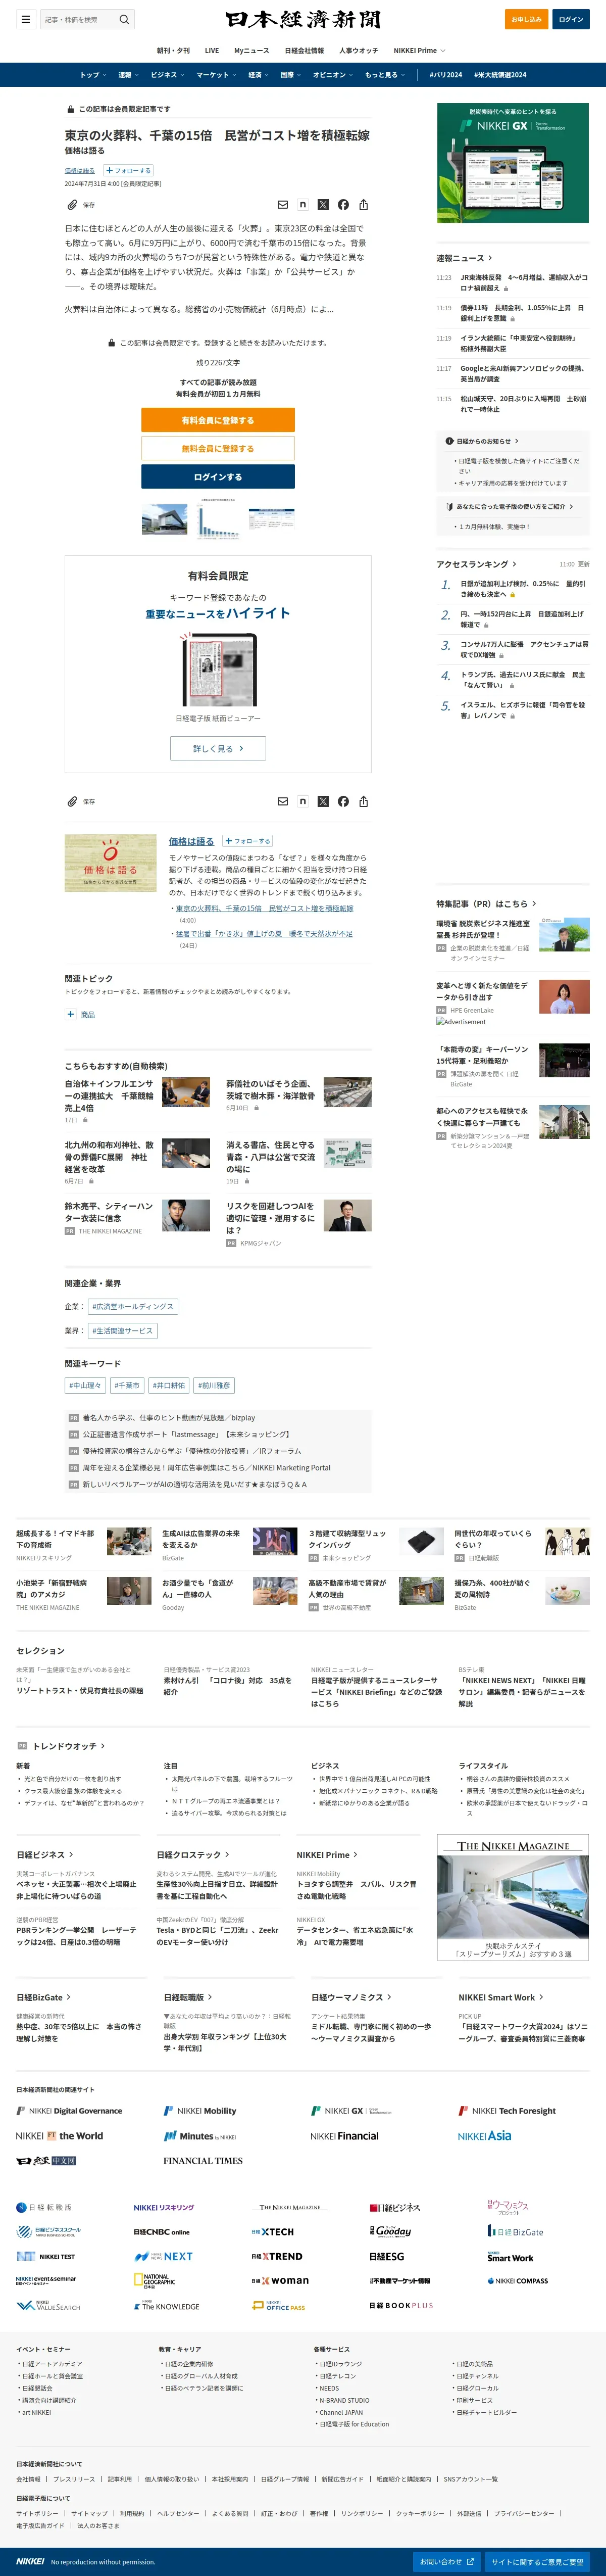This screenshot has height=2576, width=606.
Task: Open the NIKKEI COMPASS logo link
Action: pyautogui.click(x=518, y=2280)
